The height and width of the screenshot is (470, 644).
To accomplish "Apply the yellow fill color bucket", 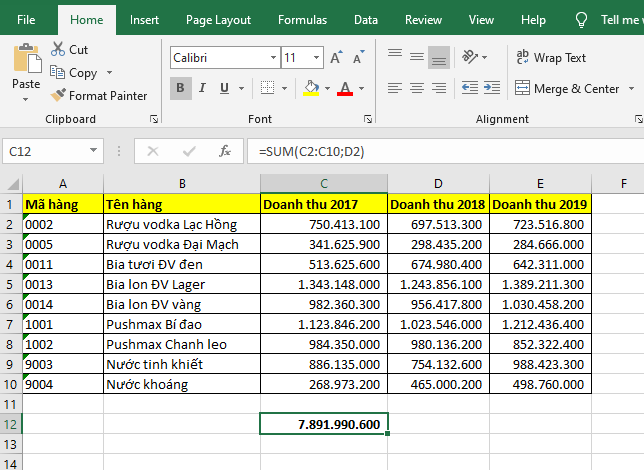I will [312, 88].
